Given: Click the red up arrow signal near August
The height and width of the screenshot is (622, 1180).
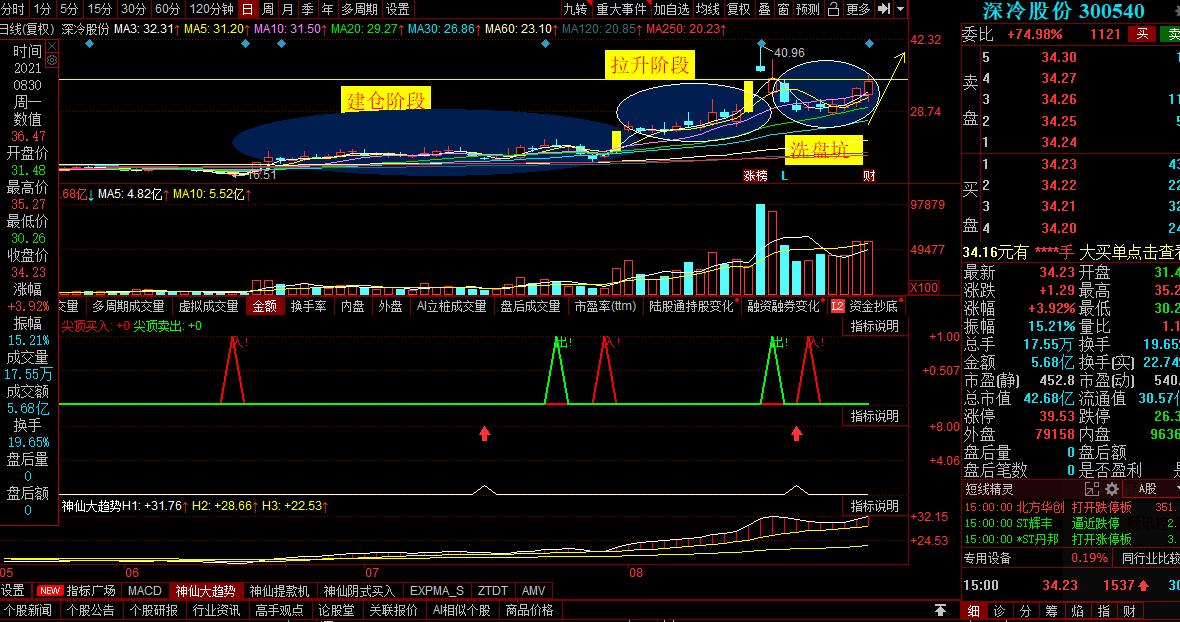Looking at the screenshot, I should click(x=797, y=433).
